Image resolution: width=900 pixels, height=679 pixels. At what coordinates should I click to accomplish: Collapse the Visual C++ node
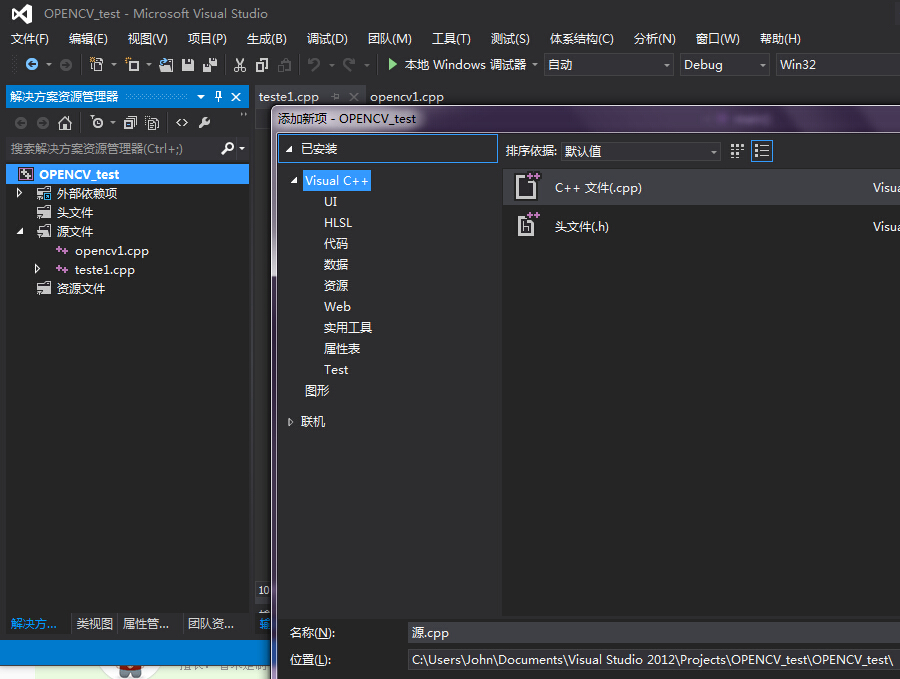click(294, 180)
